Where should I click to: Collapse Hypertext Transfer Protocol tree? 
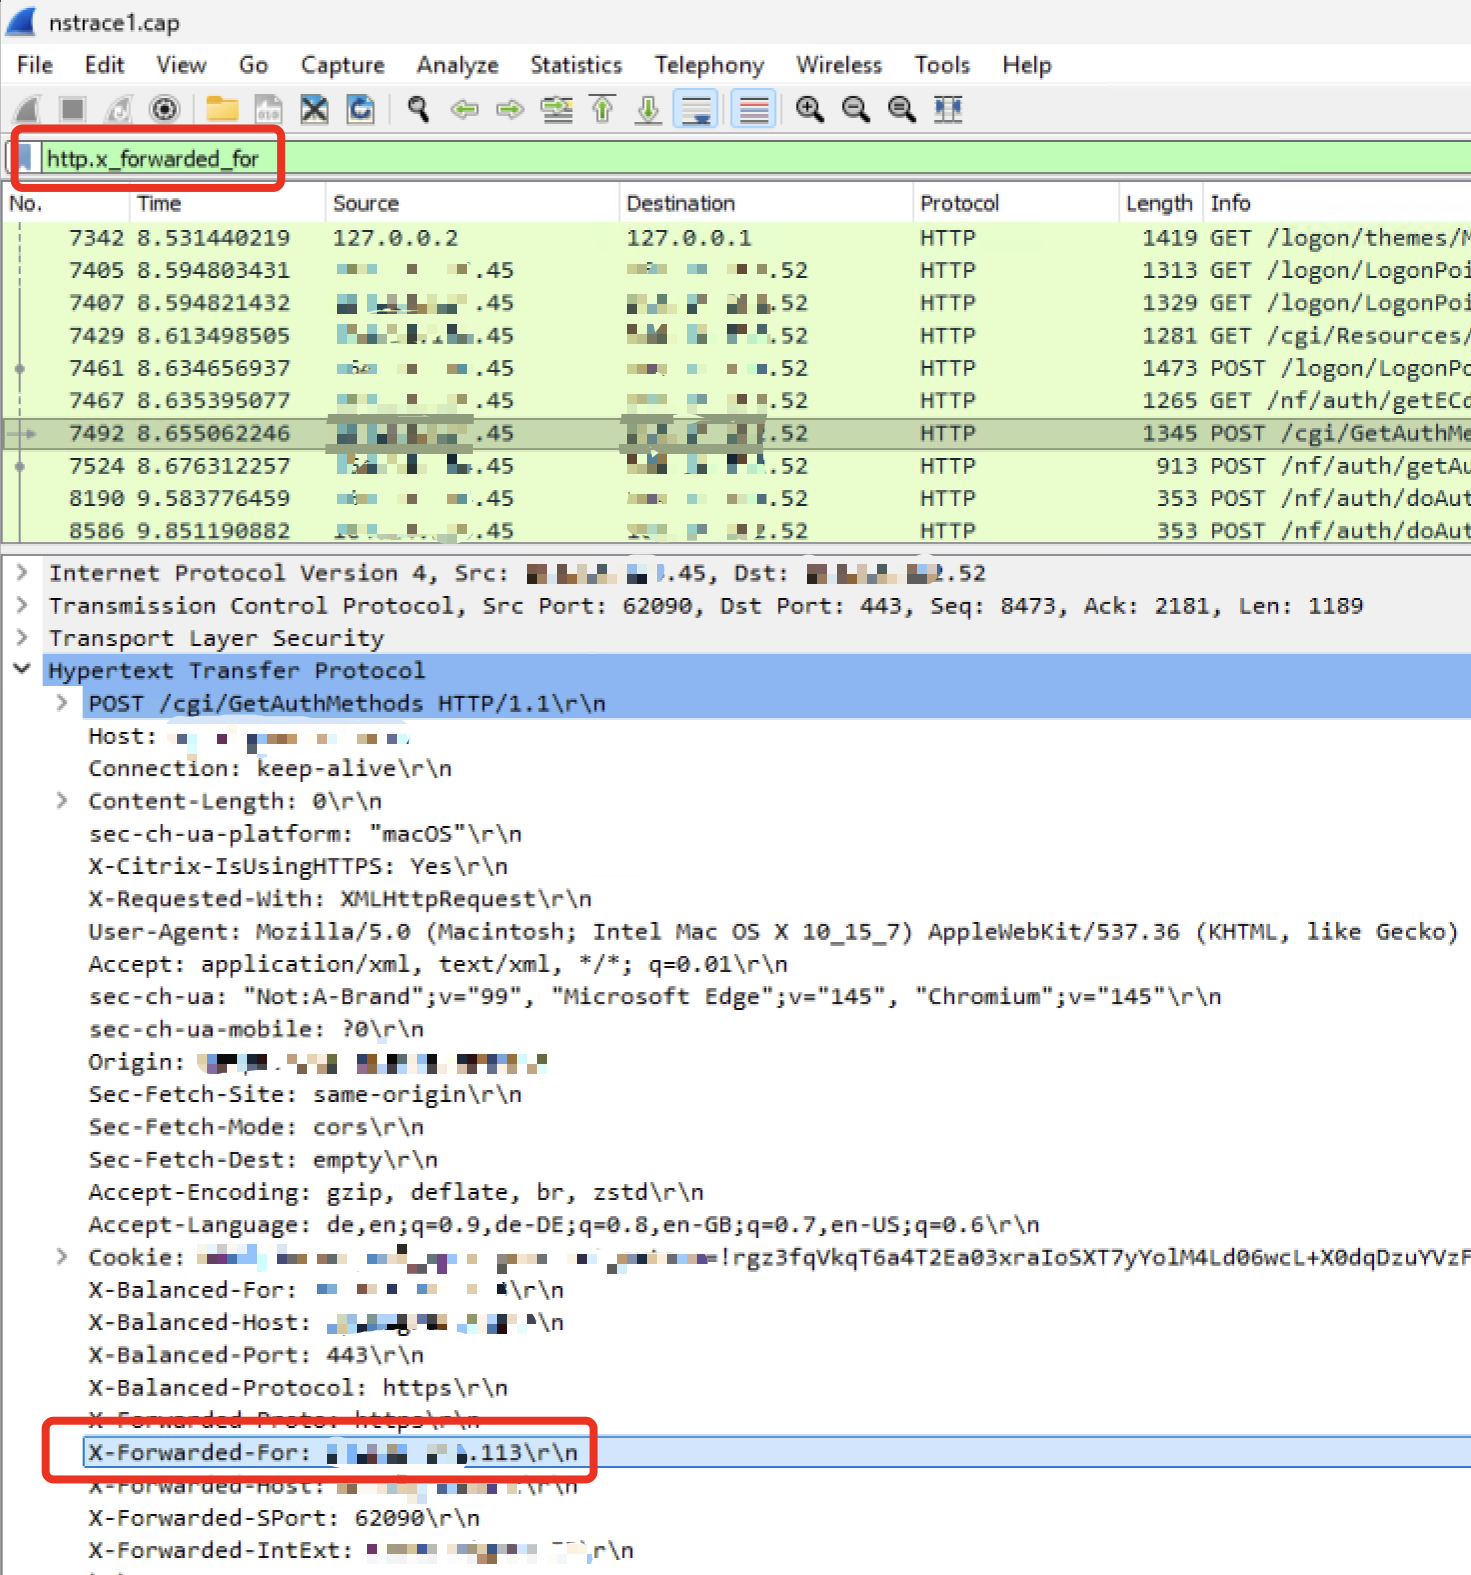pos(22,670)
